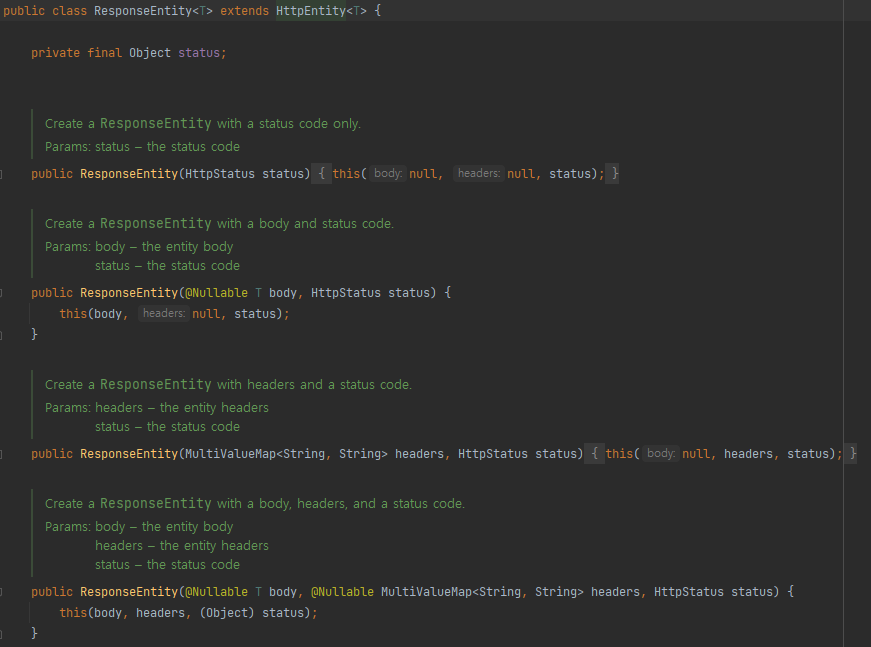Image resolution: width=871 pixels, height=647 pixels.
Task: Click 'body:' hint in HttpStatus-only constructor
Action: pyautogui.click(x=388, y=173)
